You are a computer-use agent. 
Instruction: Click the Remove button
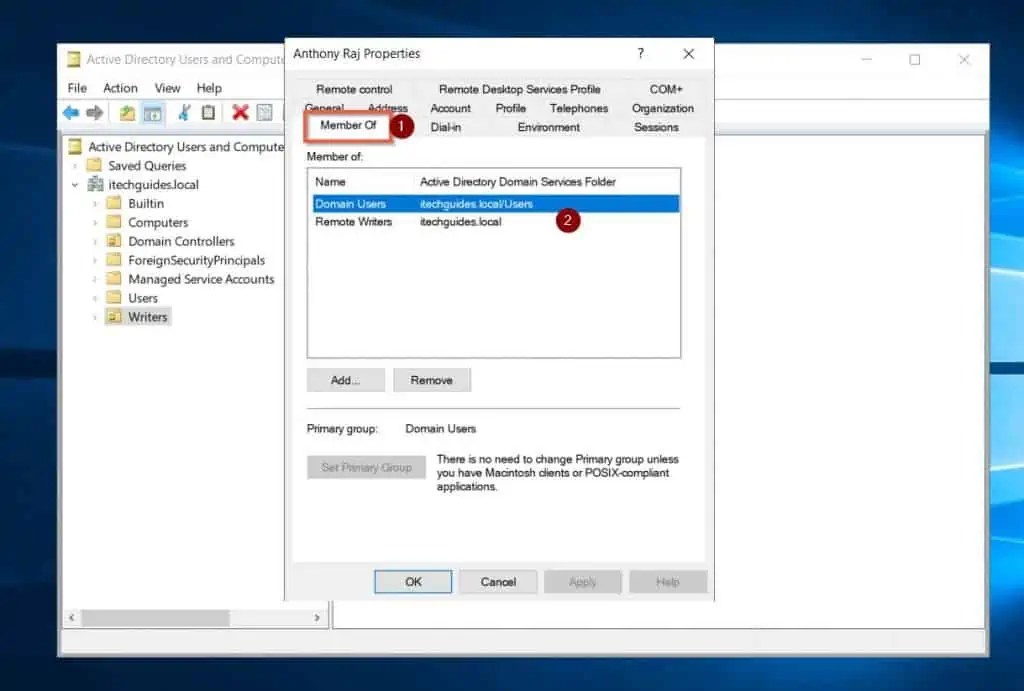click(x=432, y=380)
